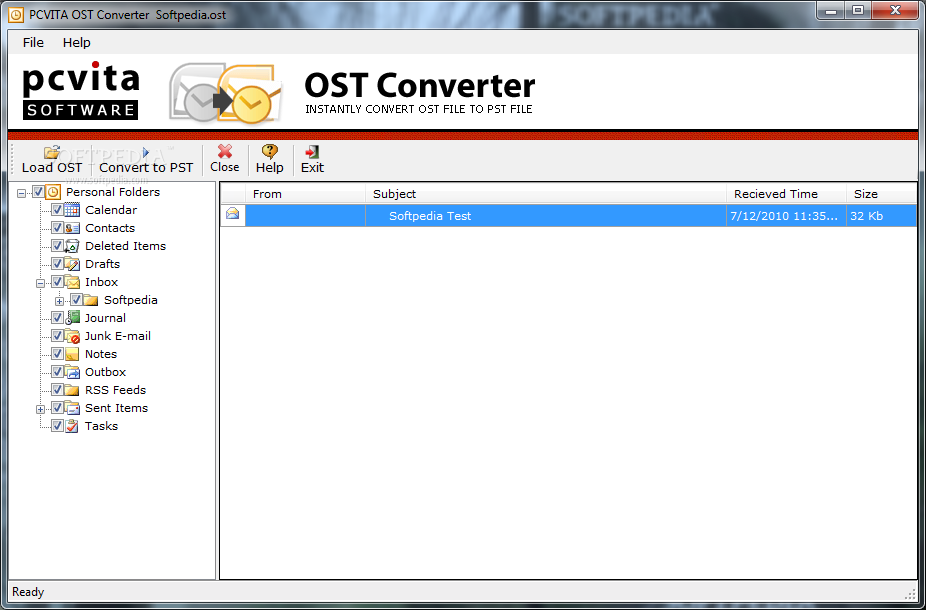926x610 pixels.
Task: Click the 32 Kb size cell
Action: pos(881,216)
